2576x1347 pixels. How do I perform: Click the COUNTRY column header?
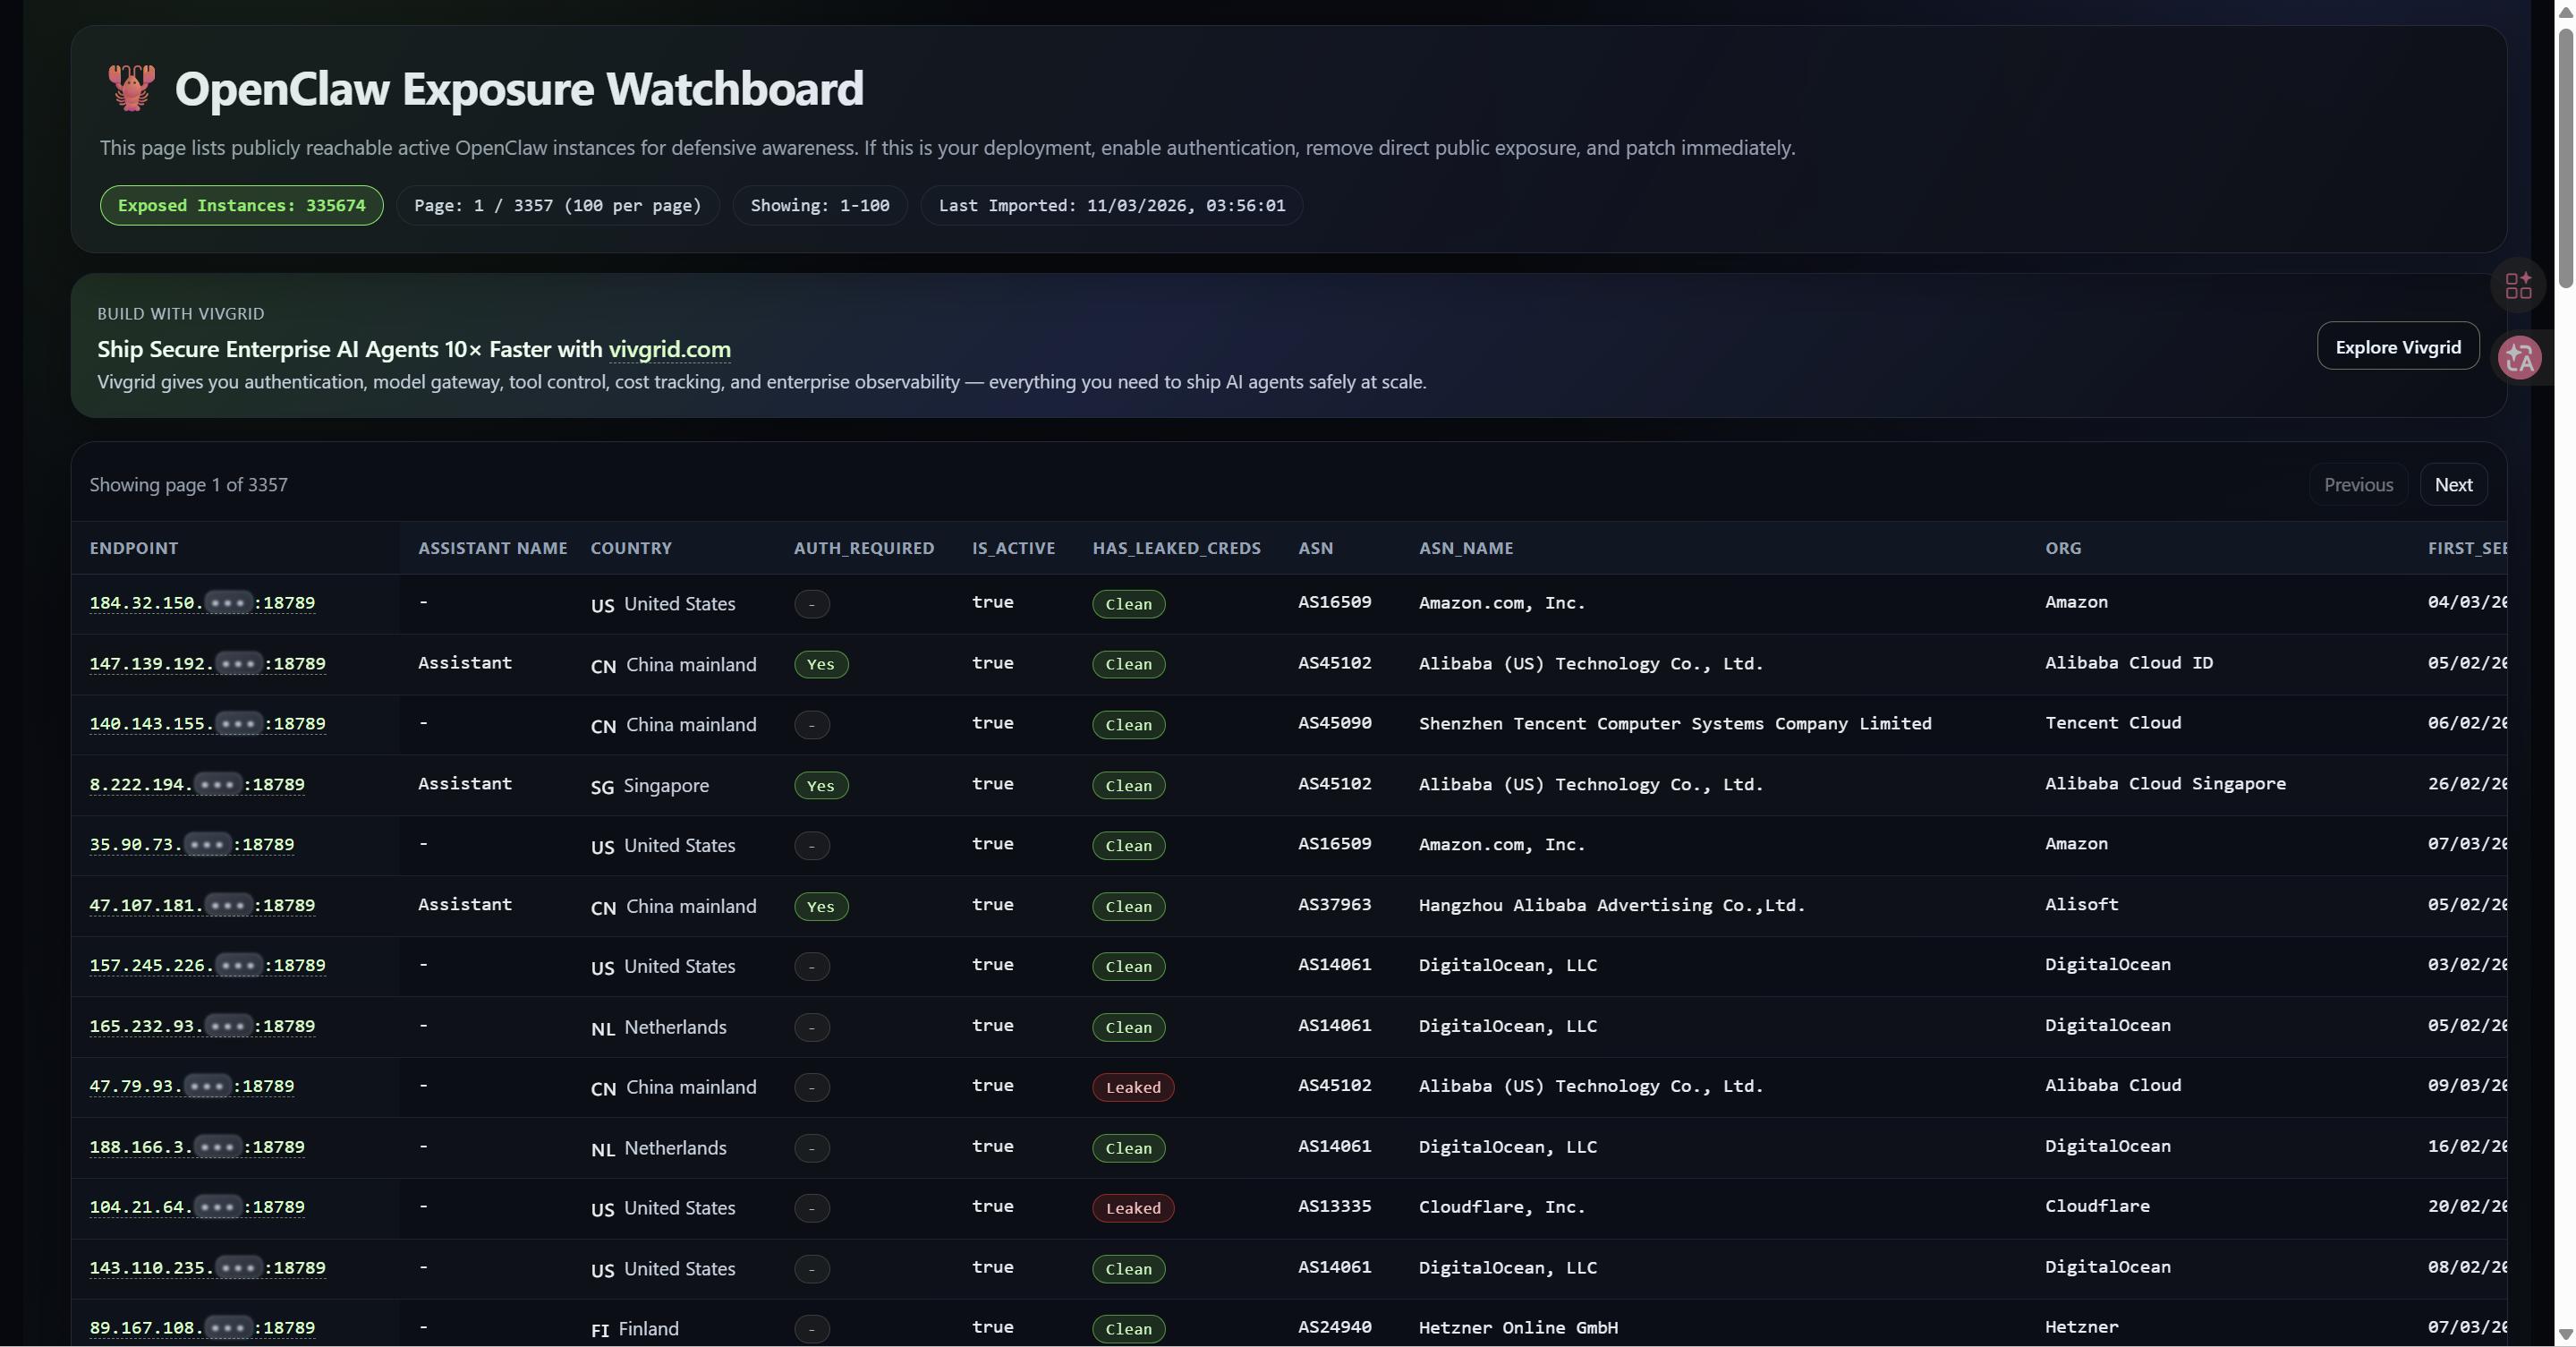(x=630, y=548)
